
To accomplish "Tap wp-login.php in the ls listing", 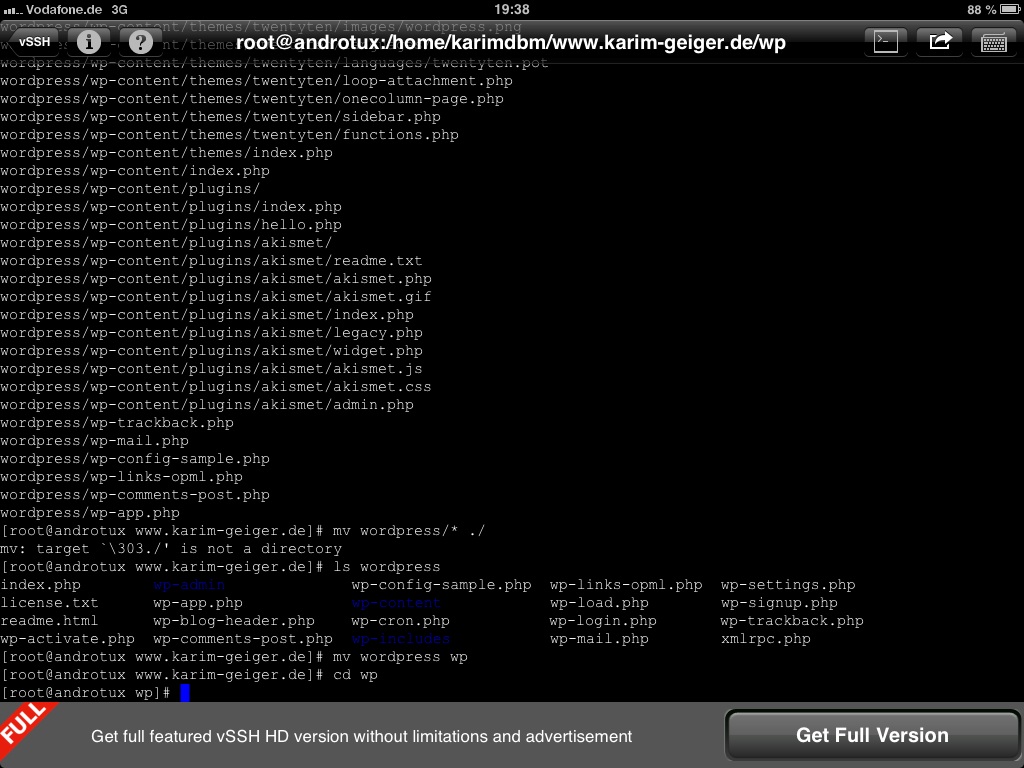I will click(603, 621).
